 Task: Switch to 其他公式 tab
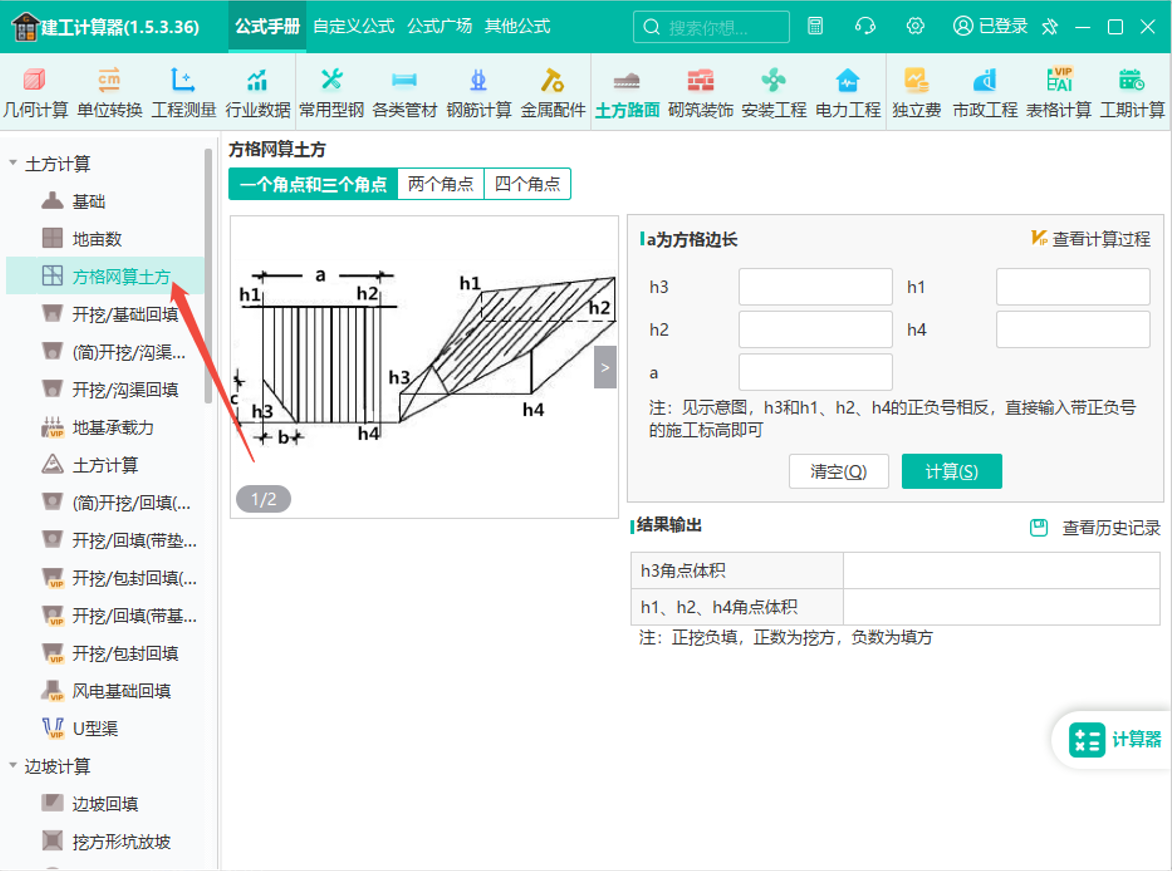(517, 26)
